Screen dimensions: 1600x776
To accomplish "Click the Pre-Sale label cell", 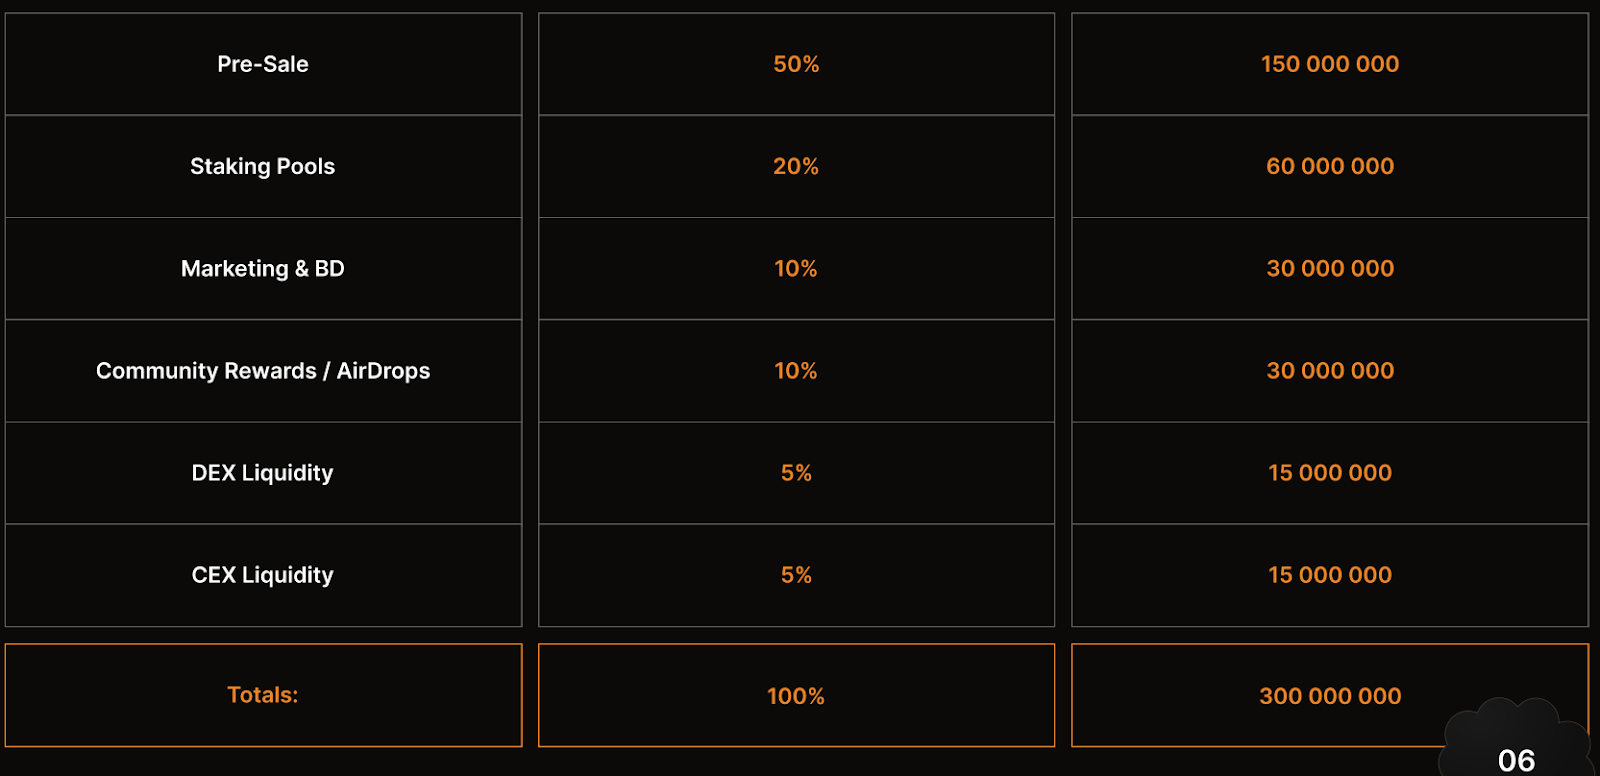I will 263,64.
